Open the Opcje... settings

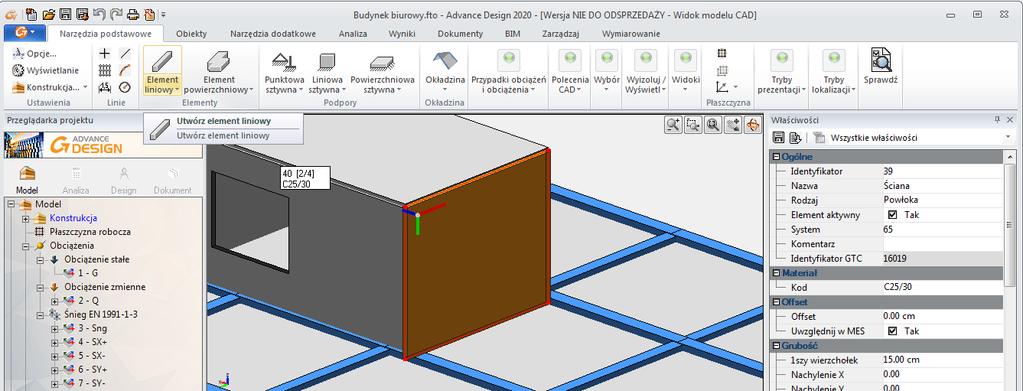point(35,54)
